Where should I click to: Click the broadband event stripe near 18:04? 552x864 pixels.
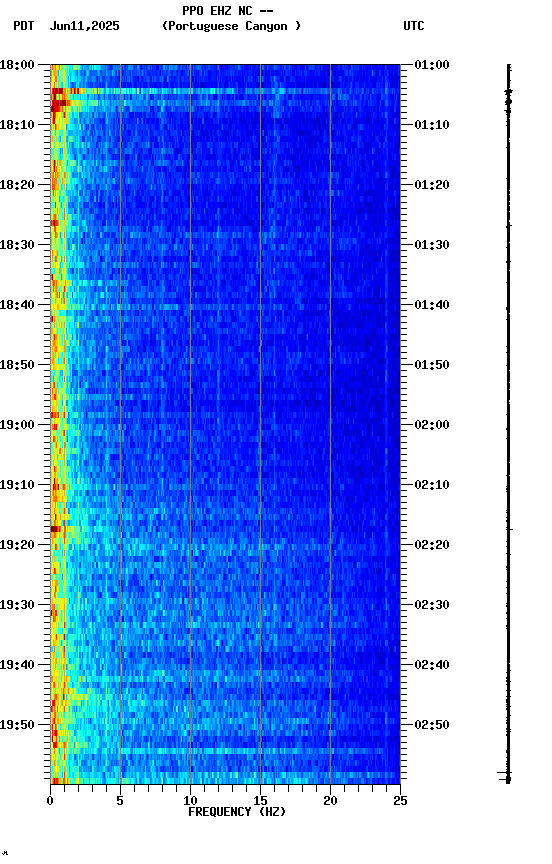225,91
